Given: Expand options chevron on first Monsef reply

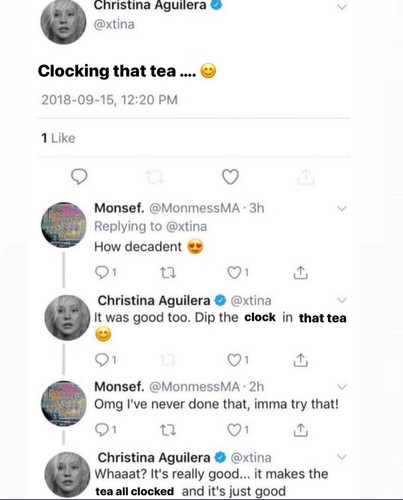Looking at the screenshot, I should 342,209.
